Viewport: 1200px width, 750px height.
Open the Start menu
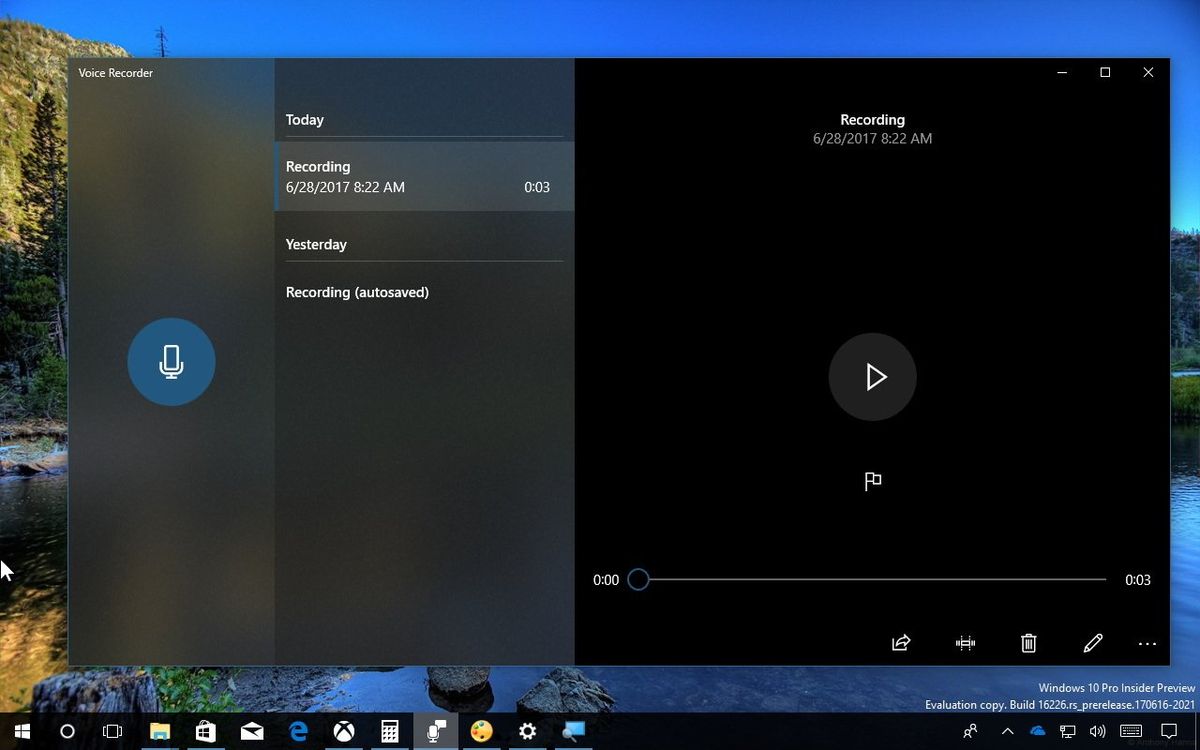pos(20,731)
